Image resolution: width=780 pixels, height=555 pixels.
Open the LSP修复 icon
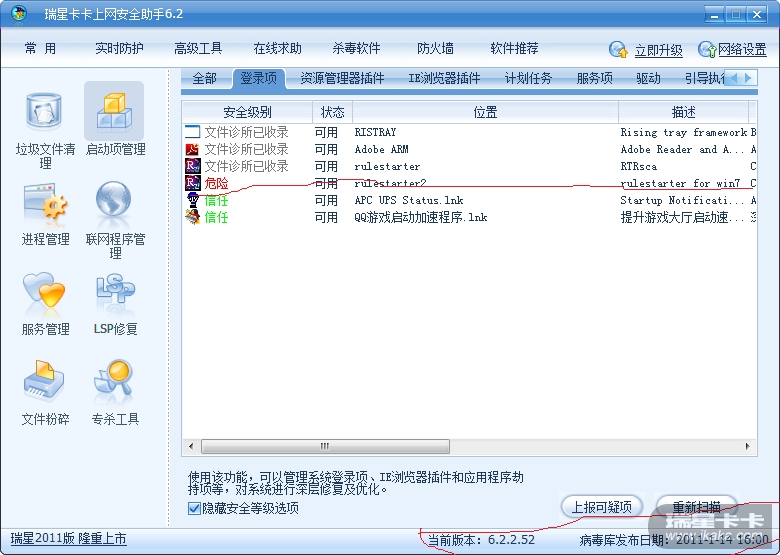[115, 288]
